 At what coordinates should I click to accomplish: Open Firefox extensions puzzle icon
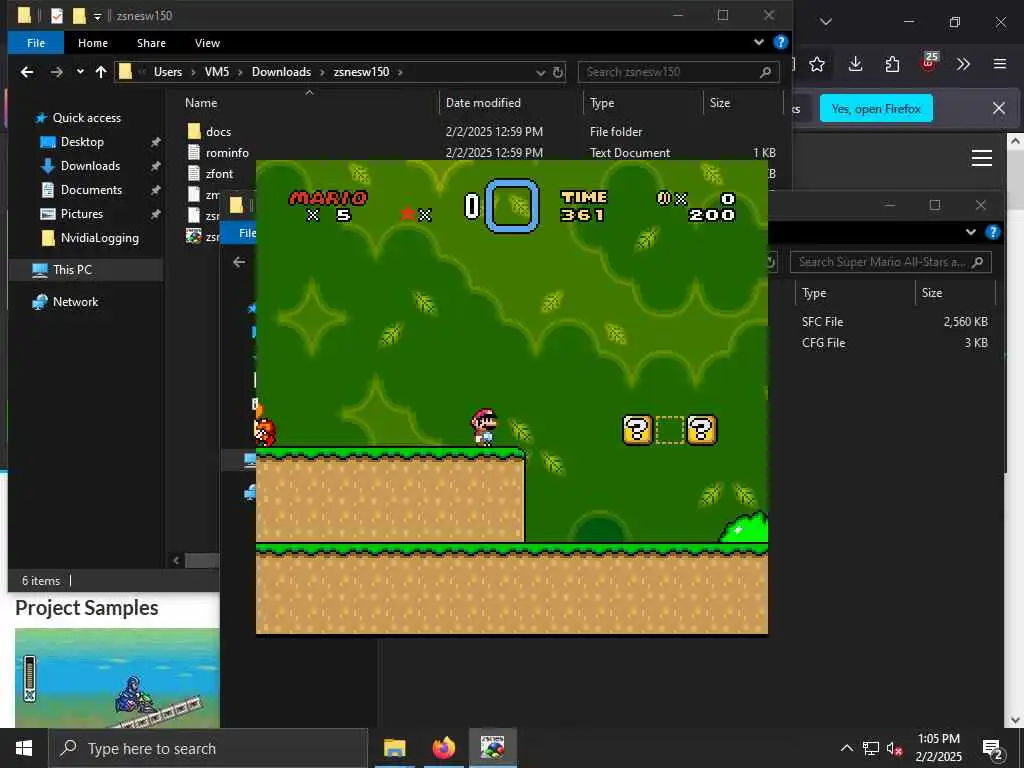(x=892, y=64)
